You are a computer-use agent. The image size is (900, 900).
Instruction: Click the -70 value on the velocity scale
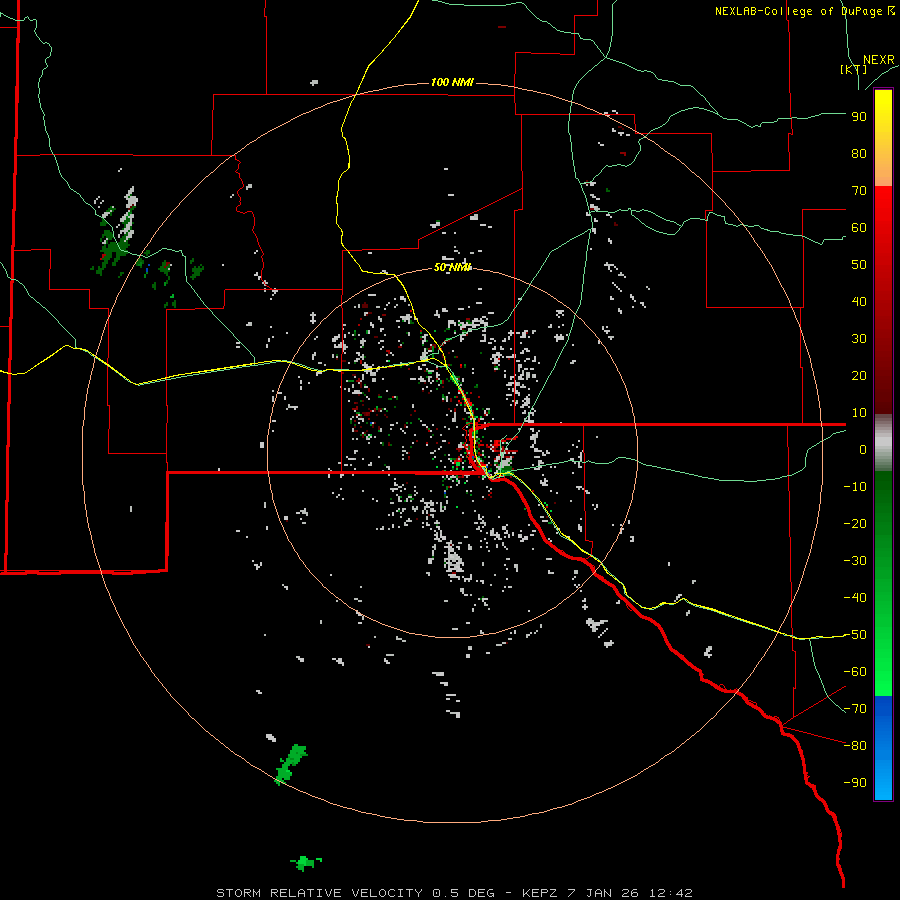pos(855,709)
